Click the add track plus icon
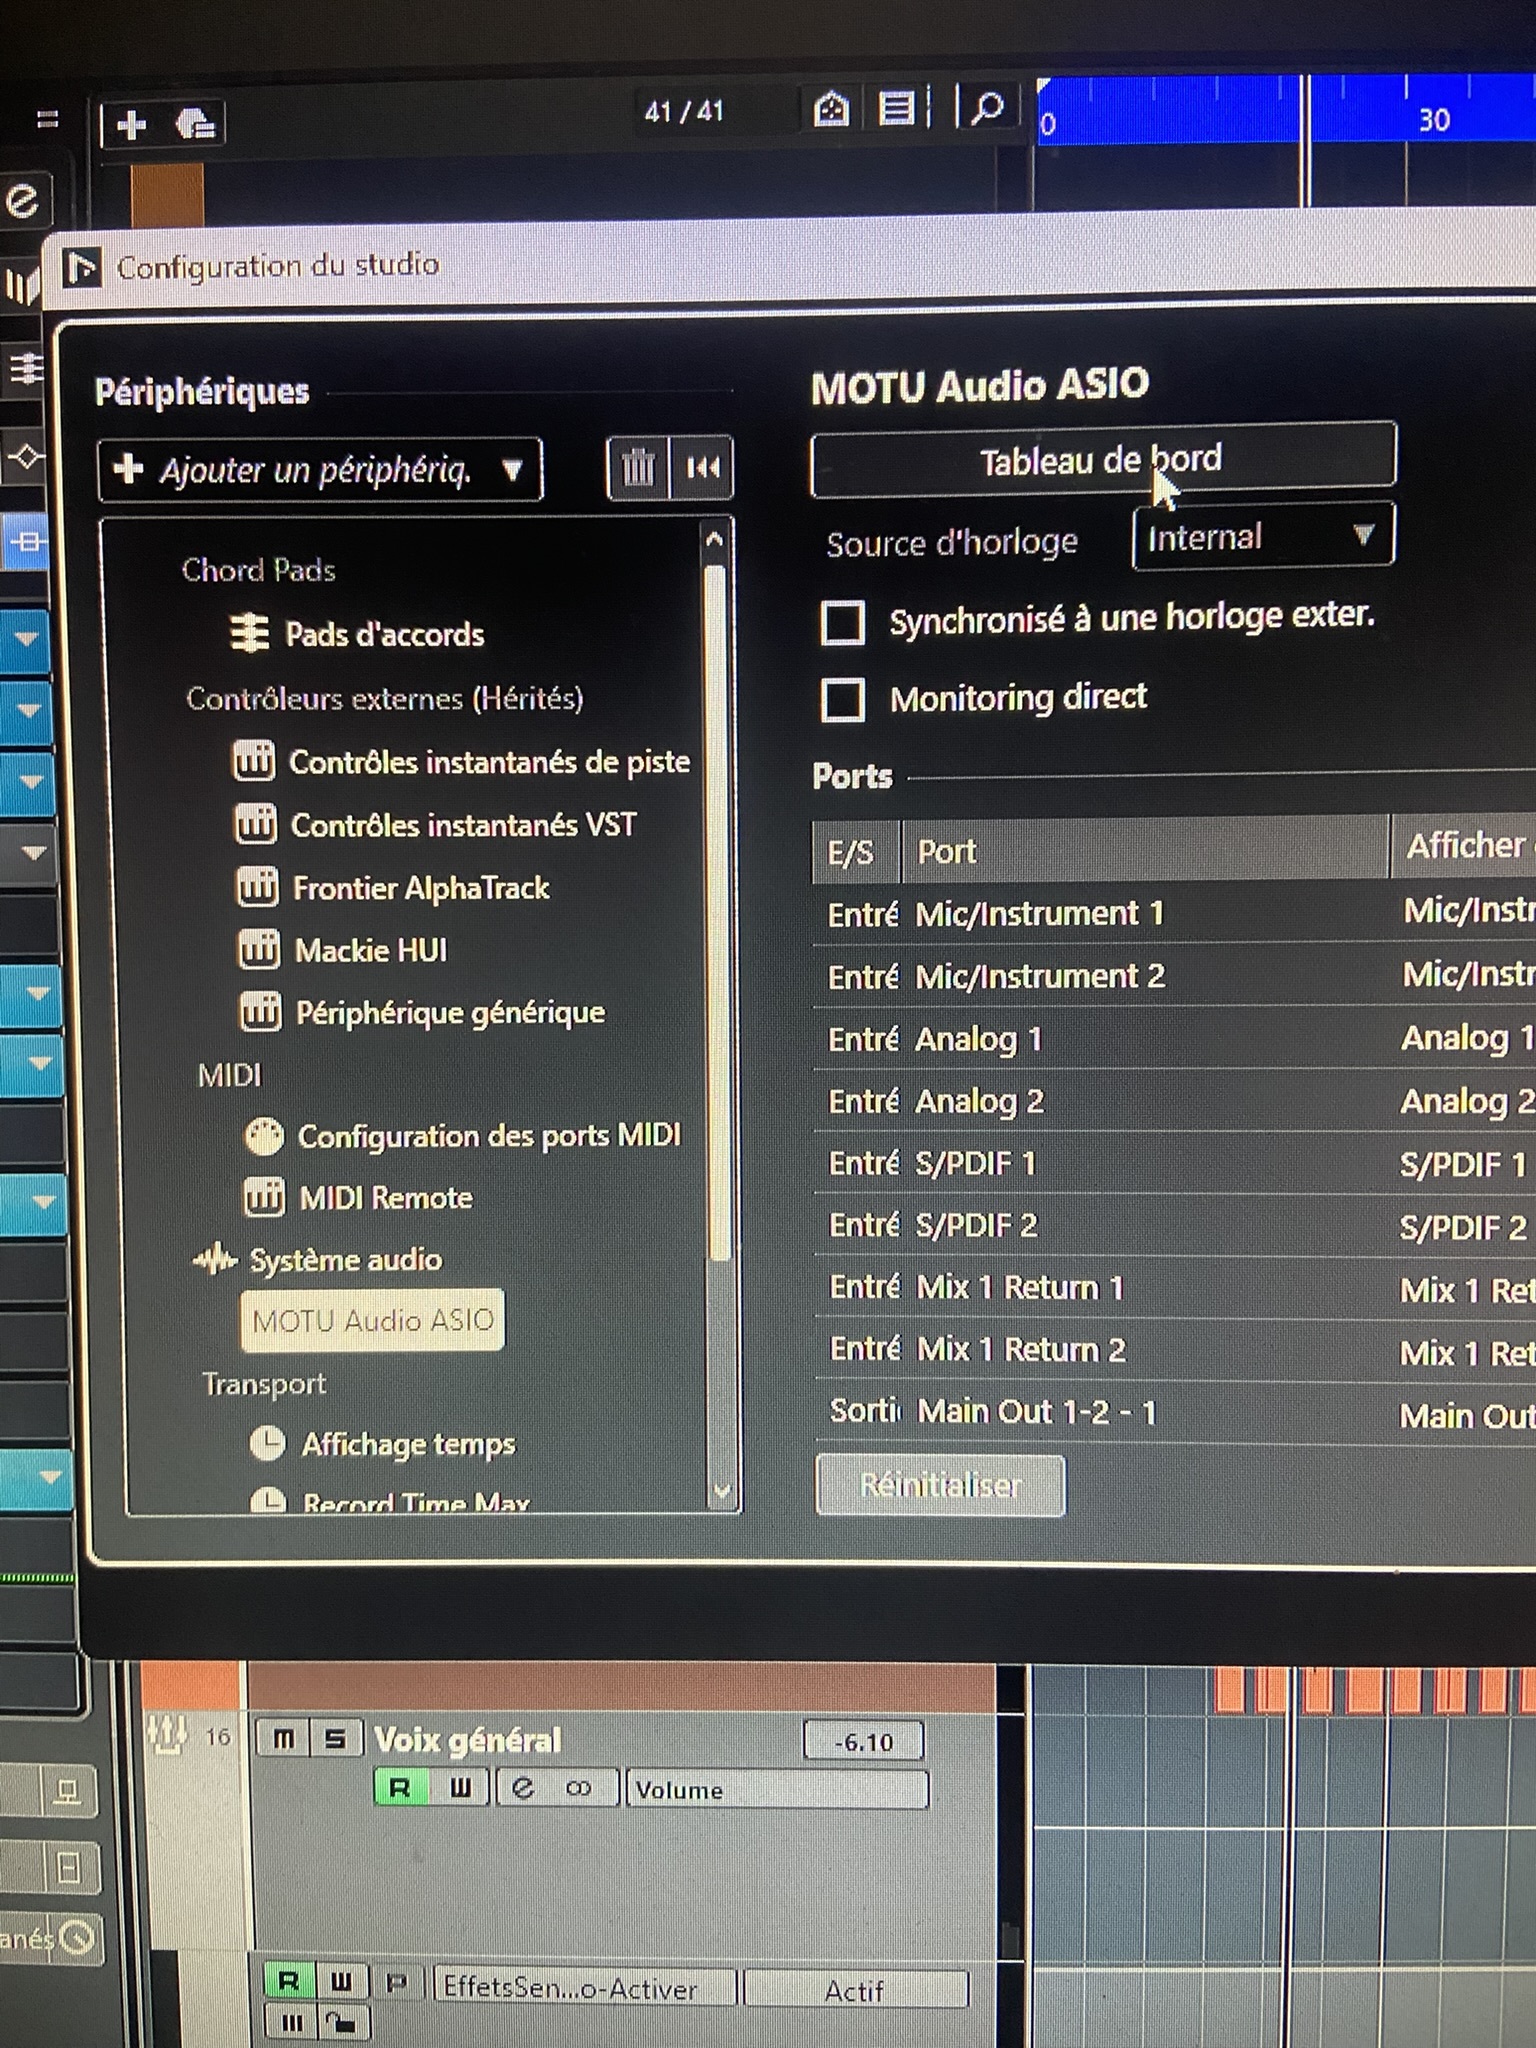The height and width of the screenshot is (2048, 1536). [x=131, y=125]
